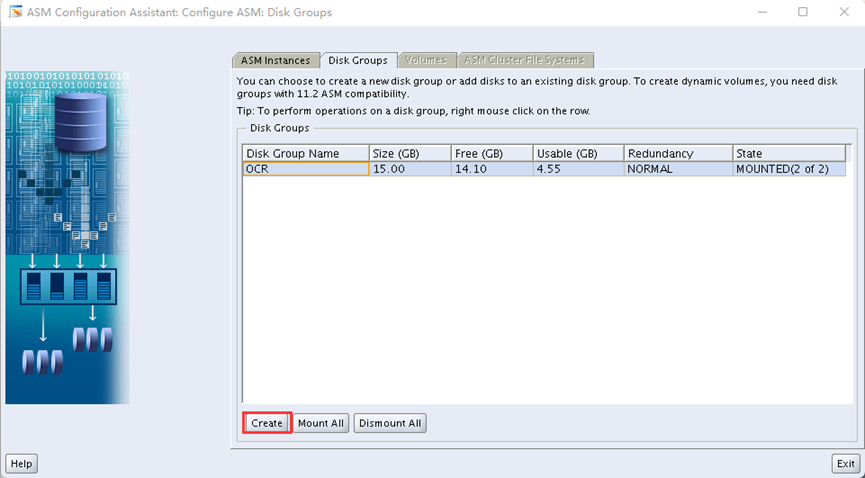The height and width of the screenshot is (478, 865).
Task: Click the MOUNTED(2 of 2) state cell
Action: coord(789,169)
